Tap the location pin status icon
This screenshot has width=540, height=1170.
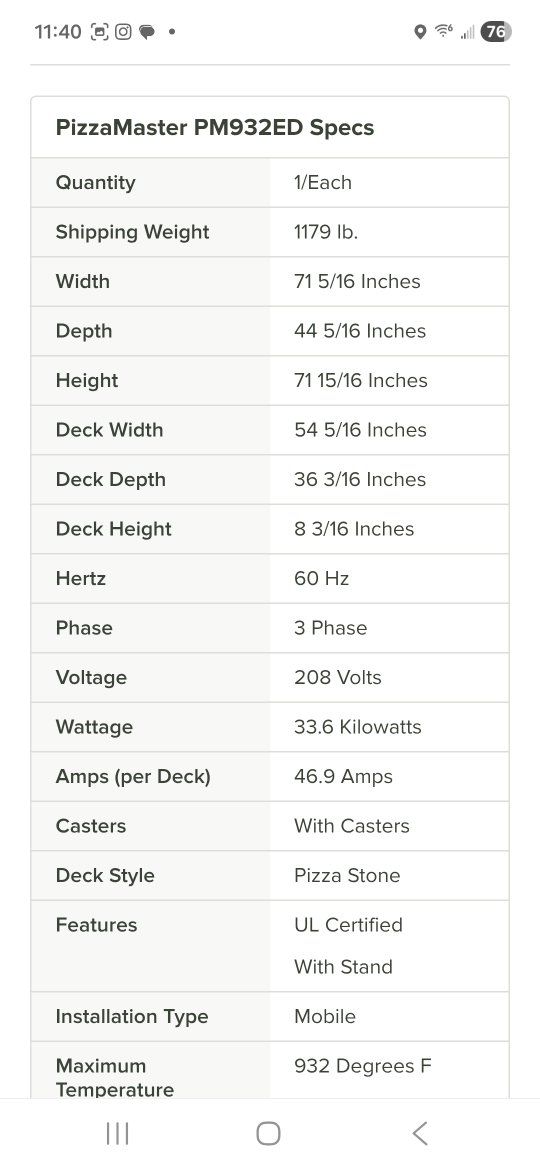pos(420,31)
